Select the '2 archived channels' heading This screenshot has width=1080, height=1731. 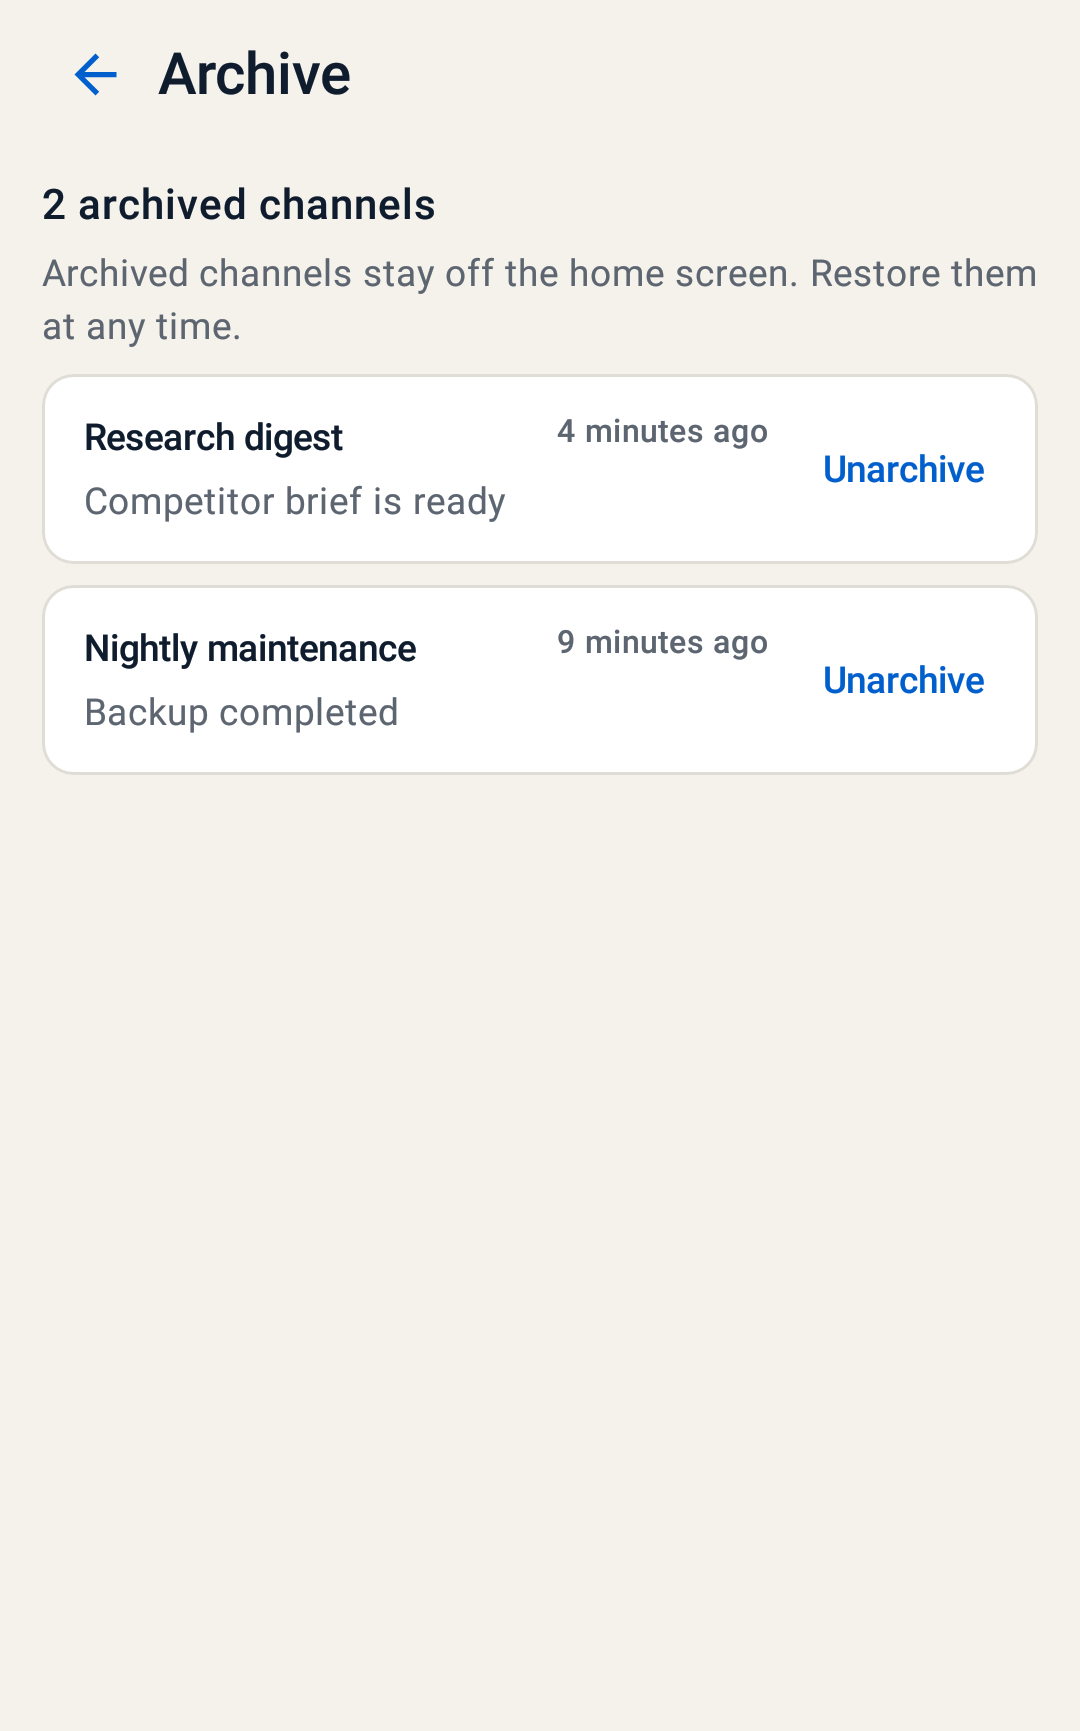tap(239, 205)
